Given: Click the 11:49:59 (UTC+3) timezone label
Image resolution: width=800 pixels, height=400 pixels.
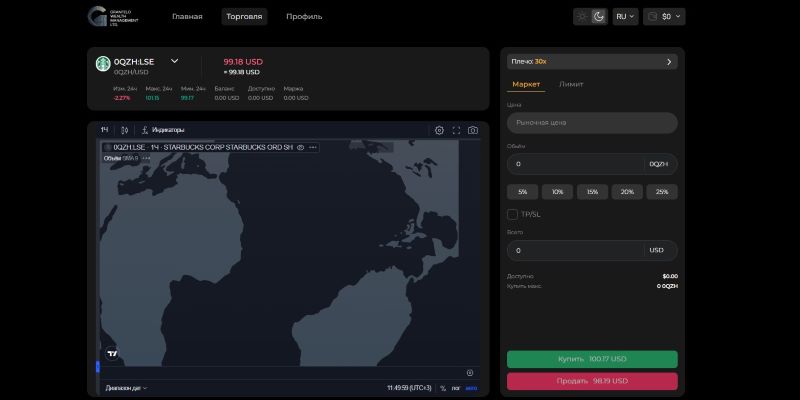Looking at the screenshot, I should [409, 388].
